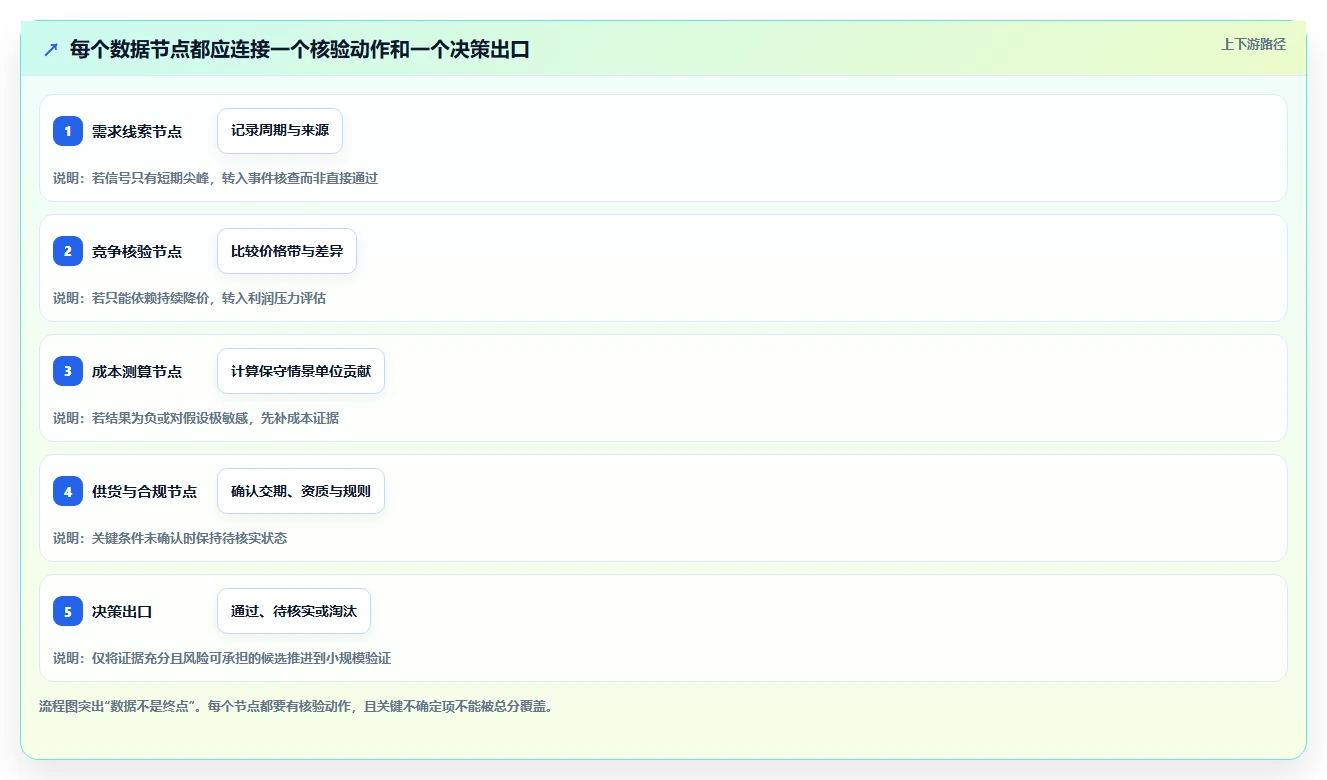The height and width of the screenshot is (780, 1327).
Task: Click the 通过、待核实或淘汰 action chip
Action: pos(294,611)
